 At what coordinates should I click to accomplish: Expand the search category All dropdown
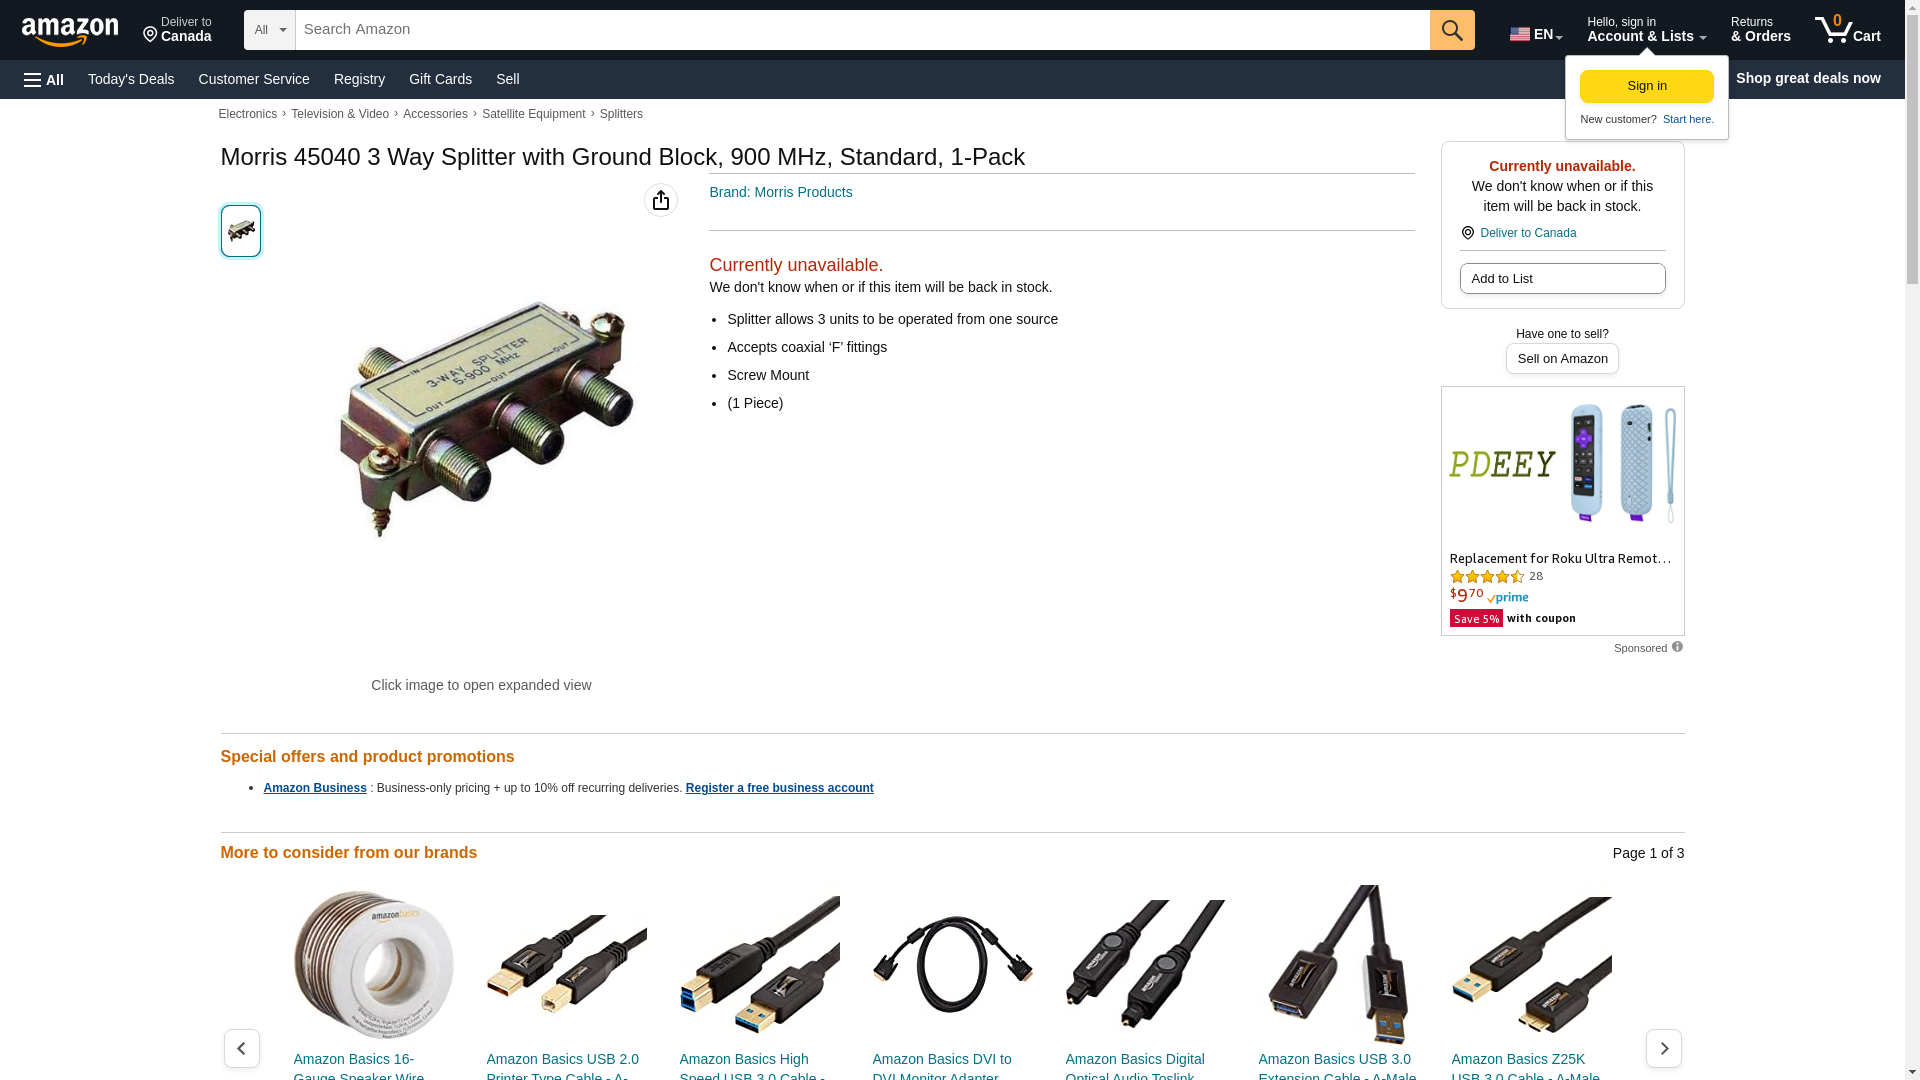click(x=270, y=30)
